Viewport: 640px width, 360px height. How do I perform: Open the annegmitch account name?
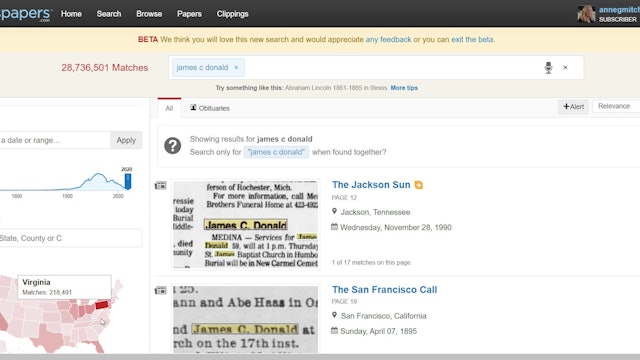pos(619,10)
